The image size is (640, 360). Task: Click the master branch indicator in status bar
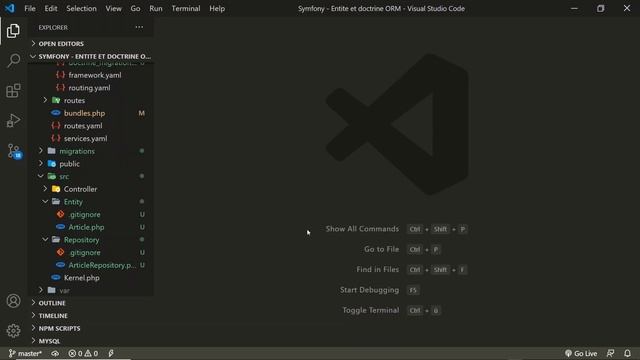[25, 353]
